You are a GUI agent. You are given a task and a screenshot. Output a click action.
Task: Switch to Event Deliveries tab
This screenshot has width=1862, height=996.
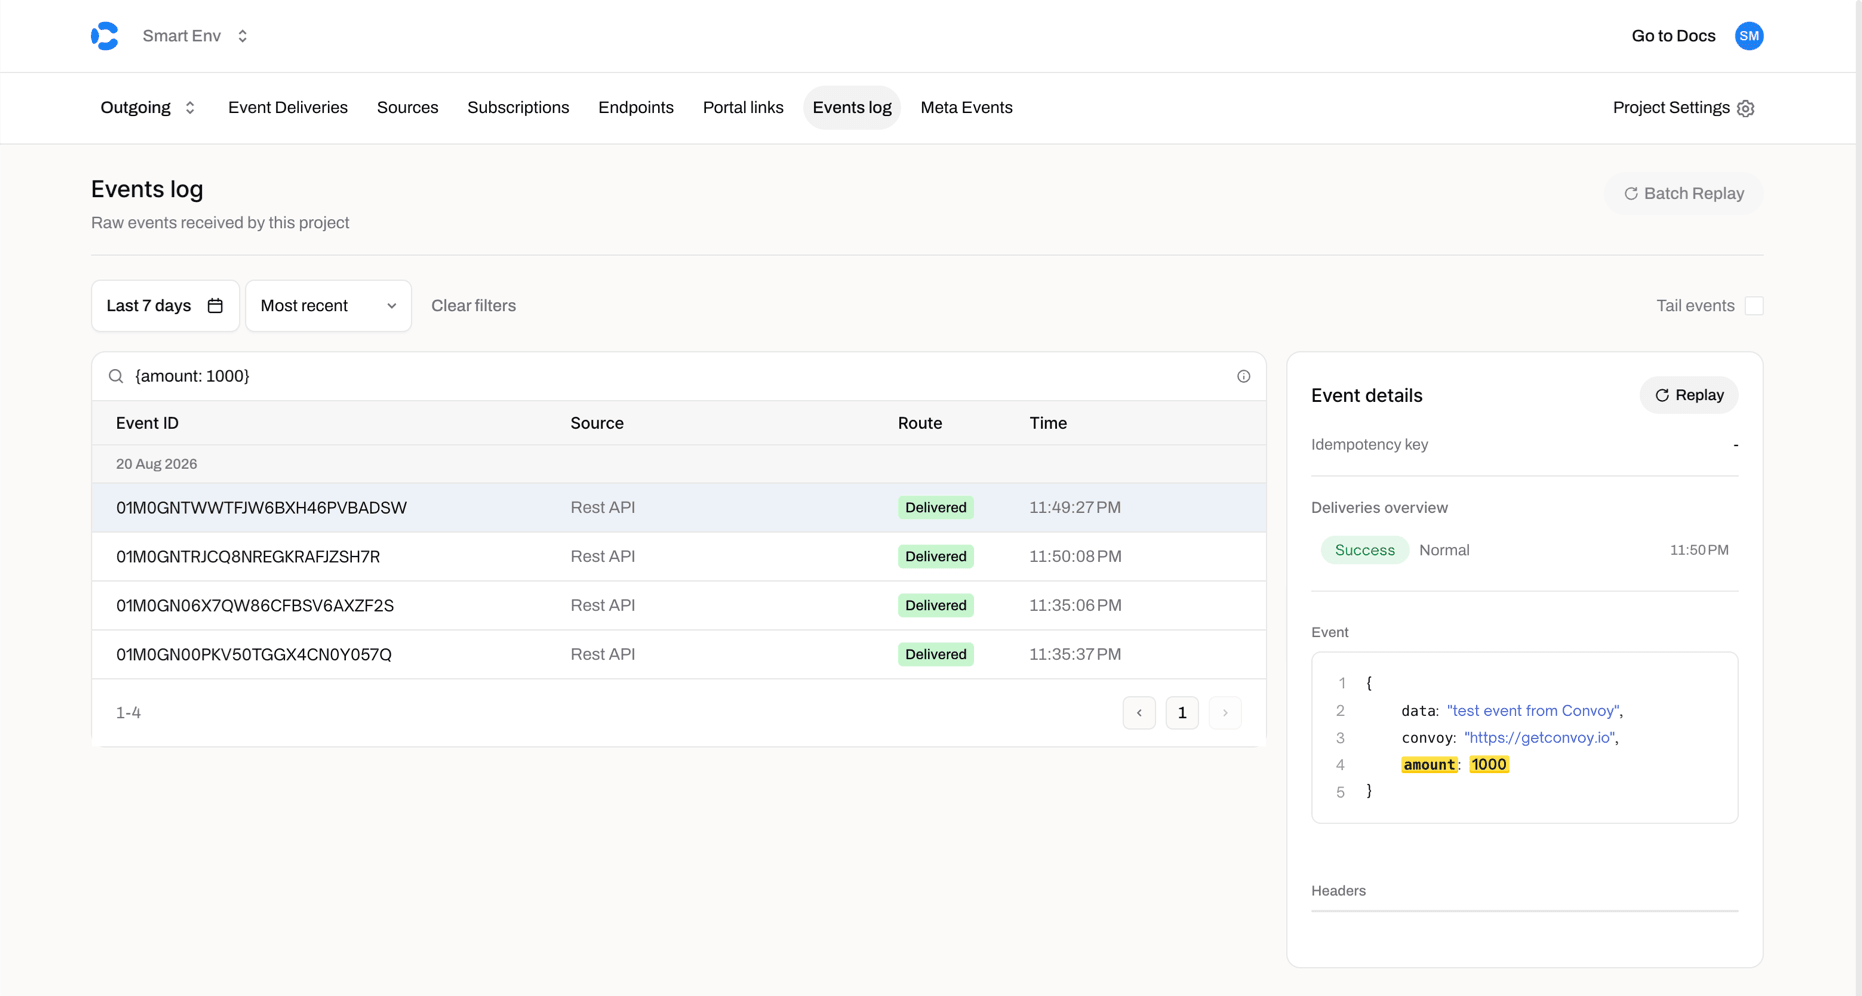[x=288, y=108]
